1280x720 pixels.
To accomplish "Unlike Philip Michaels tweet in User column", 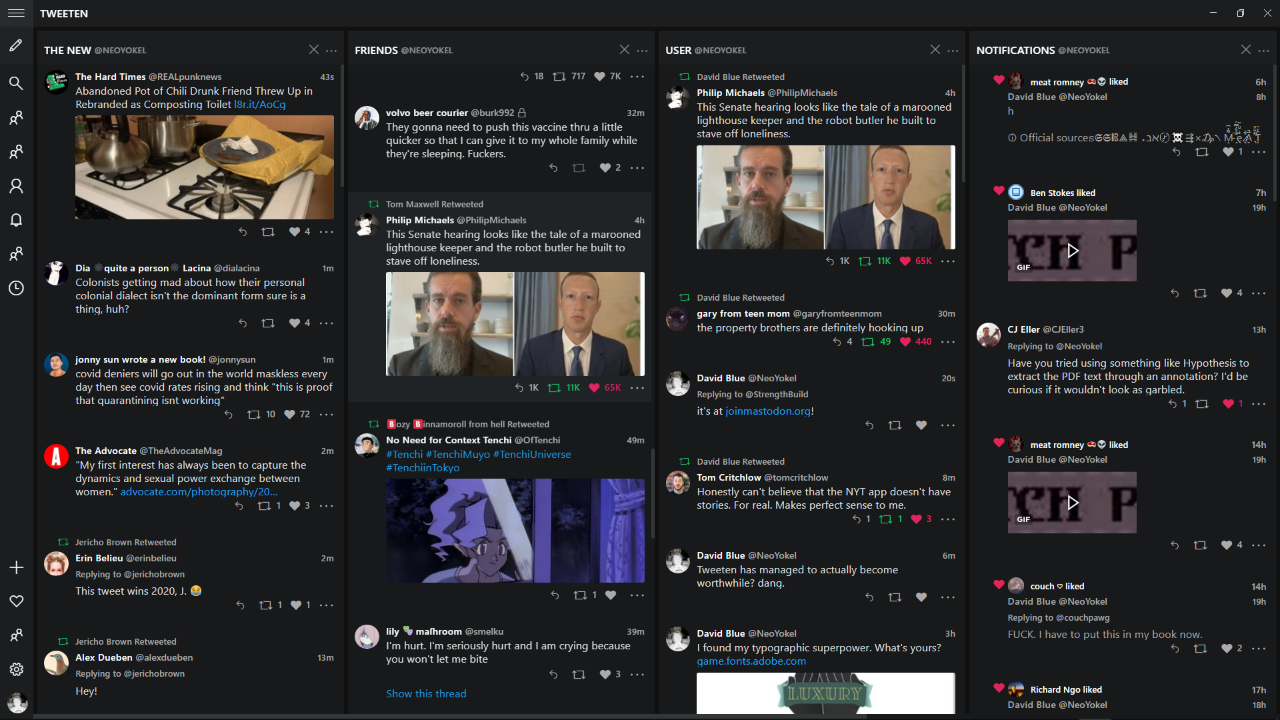I will click(906, 261).
